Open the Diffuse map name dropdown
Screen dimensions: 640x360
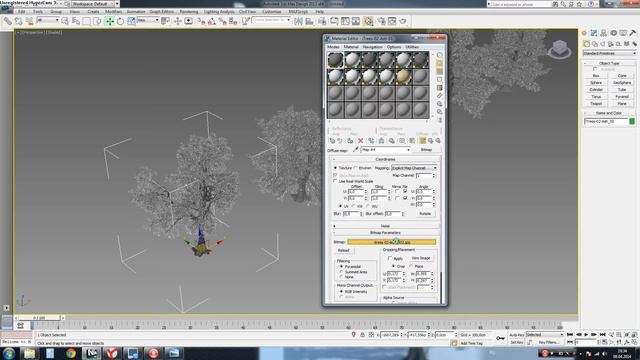pos(385,150)
